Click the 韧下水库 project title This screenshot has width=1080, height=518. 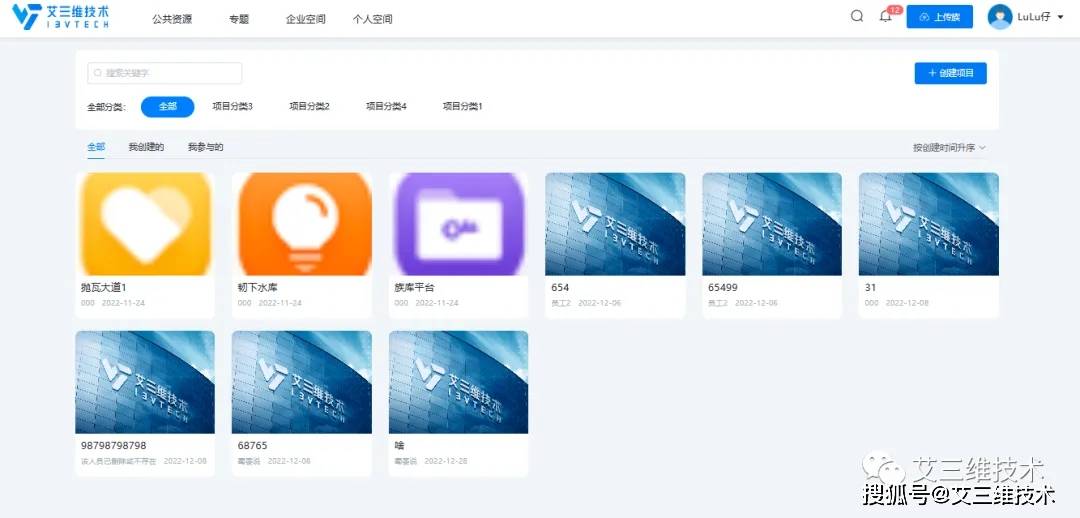(258, 287)
